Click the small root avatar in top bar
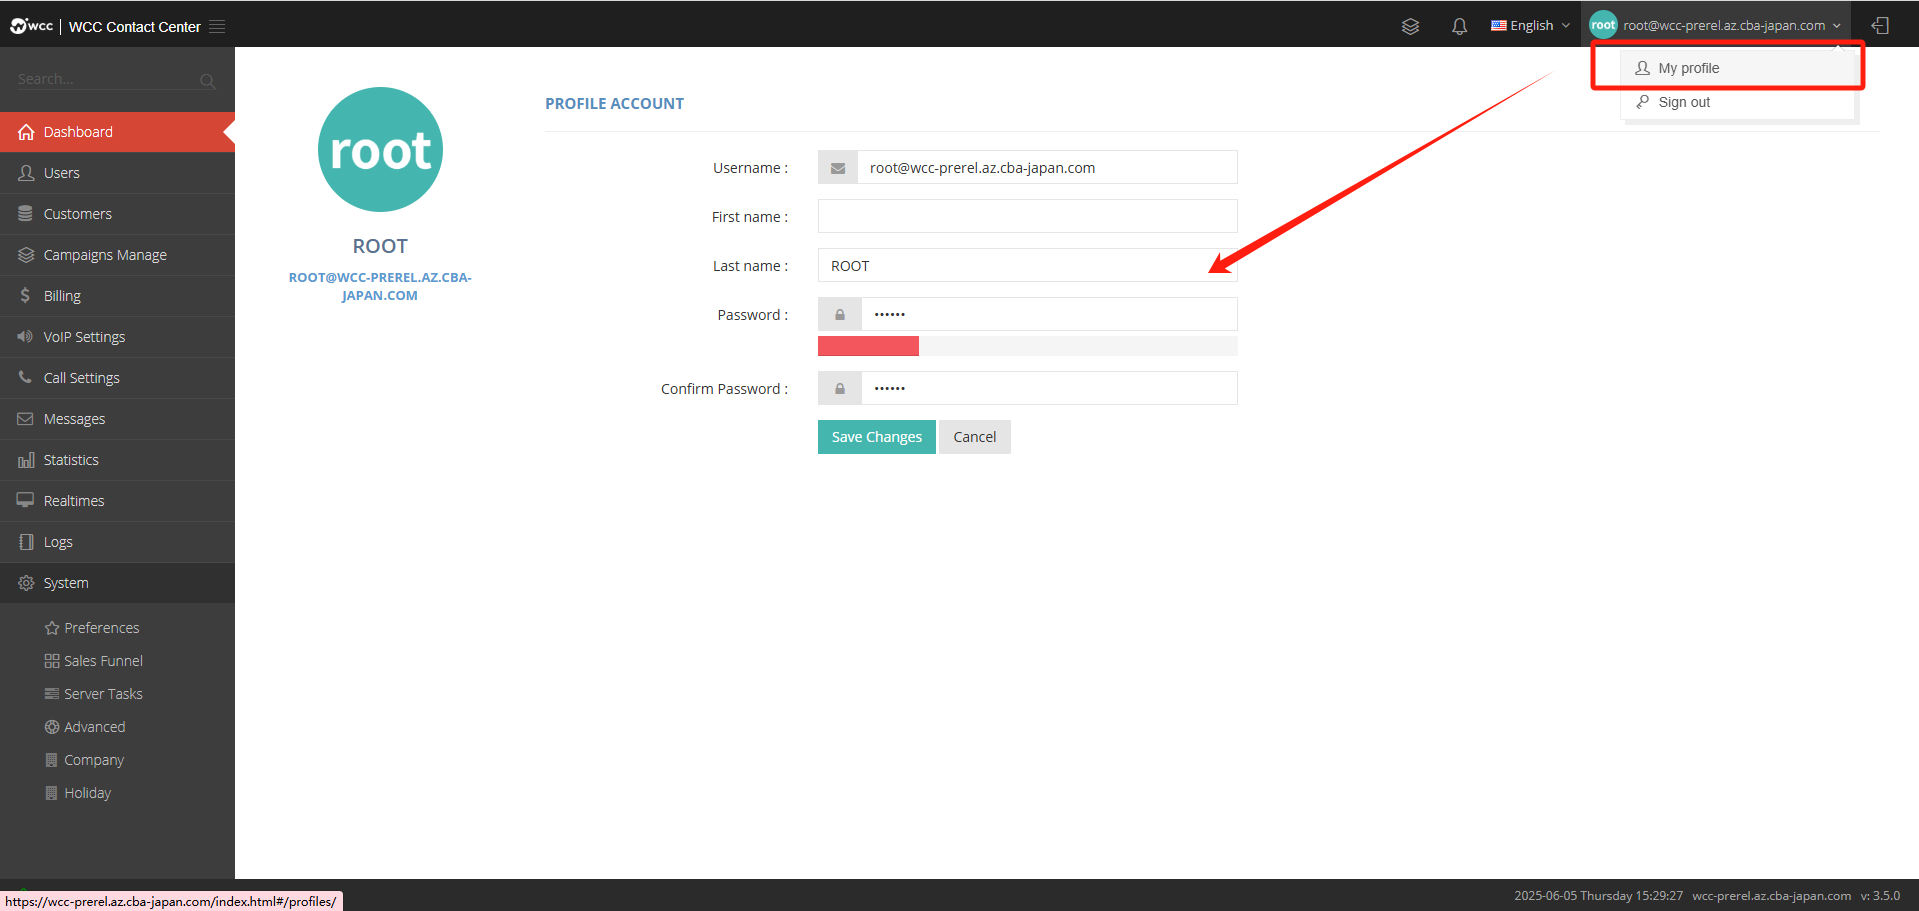 [1603, 25]
